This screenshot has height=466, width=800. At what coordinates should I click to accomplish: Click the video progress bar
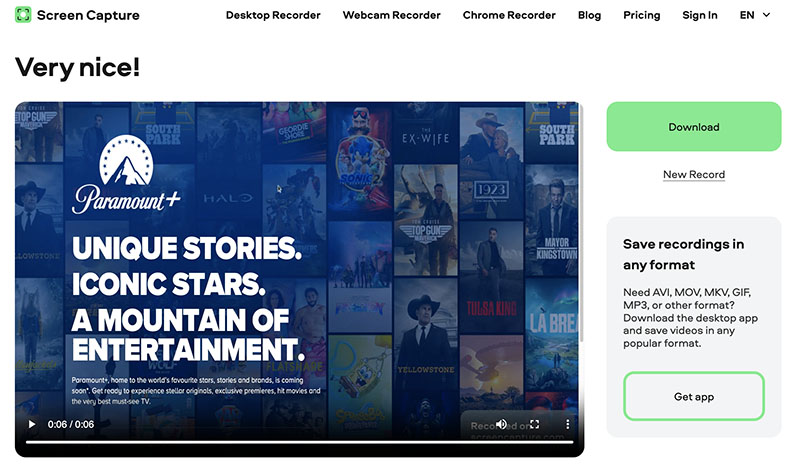coord(300,441)
